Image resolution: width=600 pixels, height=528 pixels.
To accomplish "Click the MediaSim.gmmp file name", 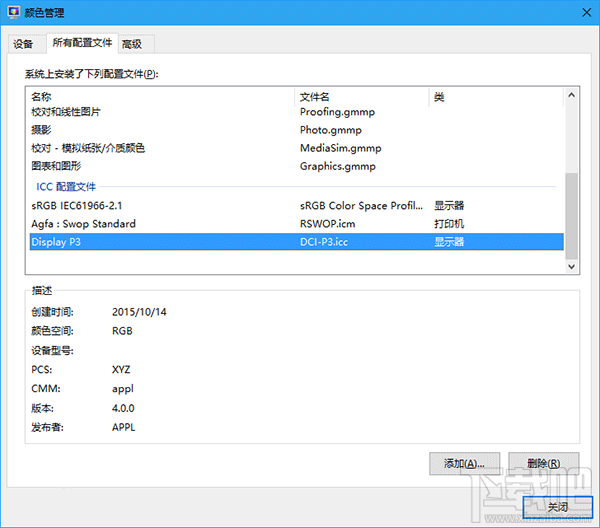I will [341, 148].
